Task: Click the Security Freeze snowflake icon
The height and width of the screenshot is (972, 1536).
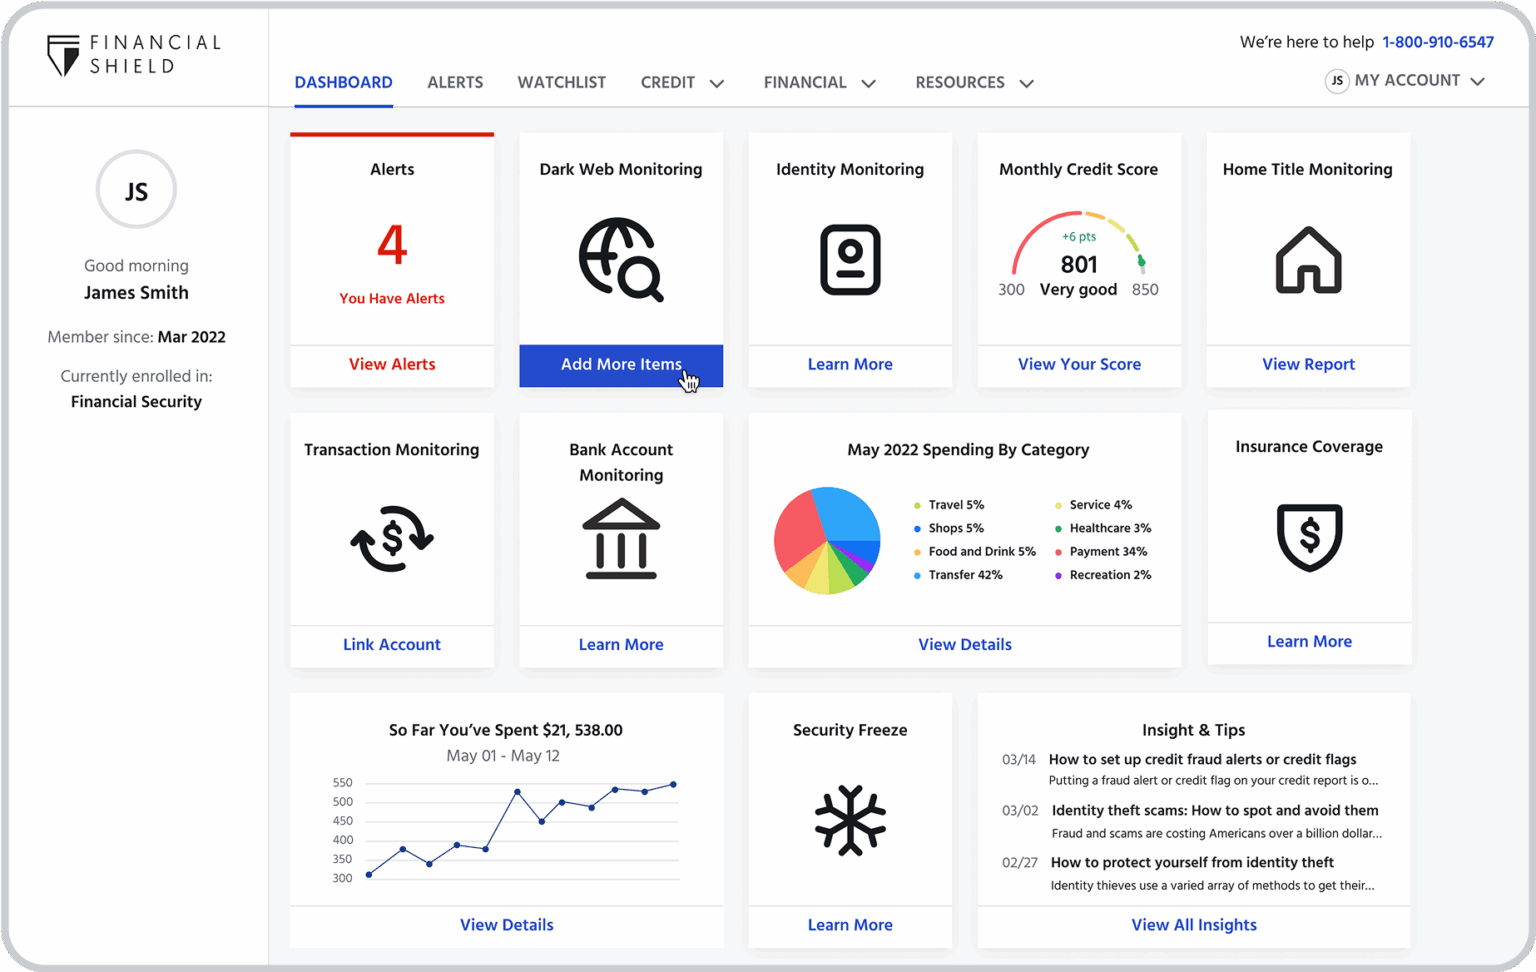Action: point(849,820)
